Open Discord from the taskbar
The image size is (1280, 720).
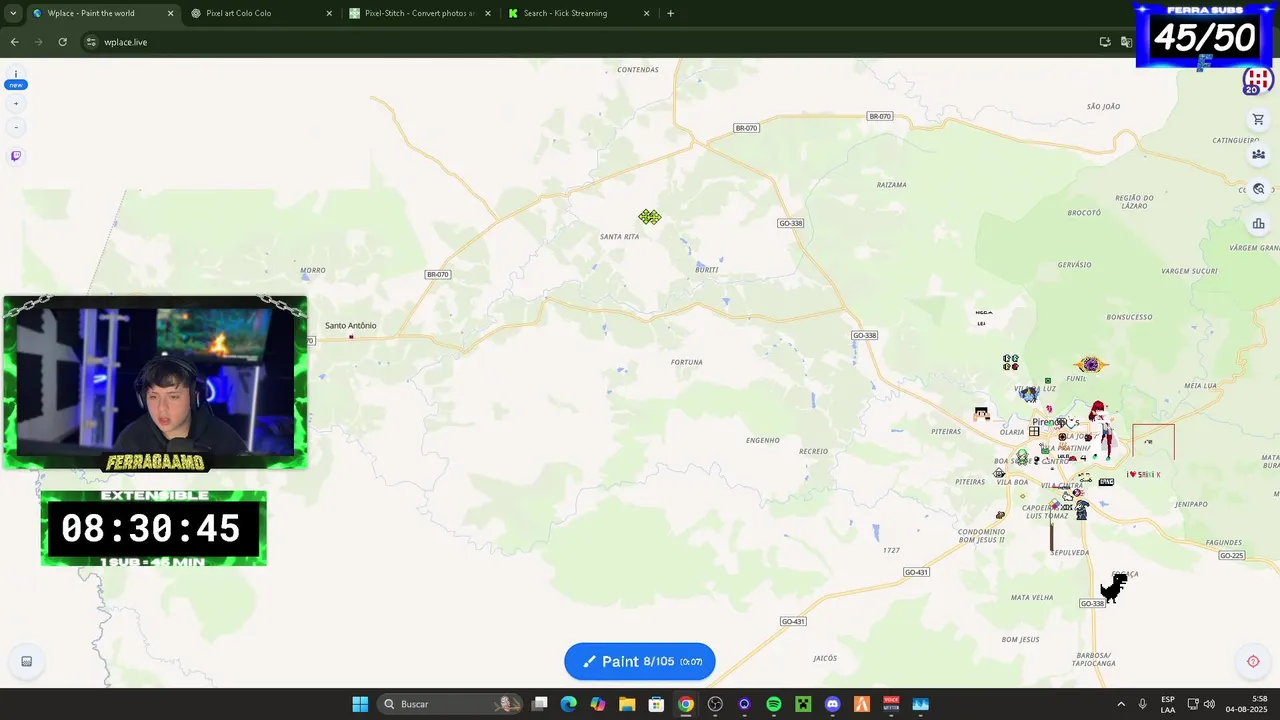tap(832, 704)
